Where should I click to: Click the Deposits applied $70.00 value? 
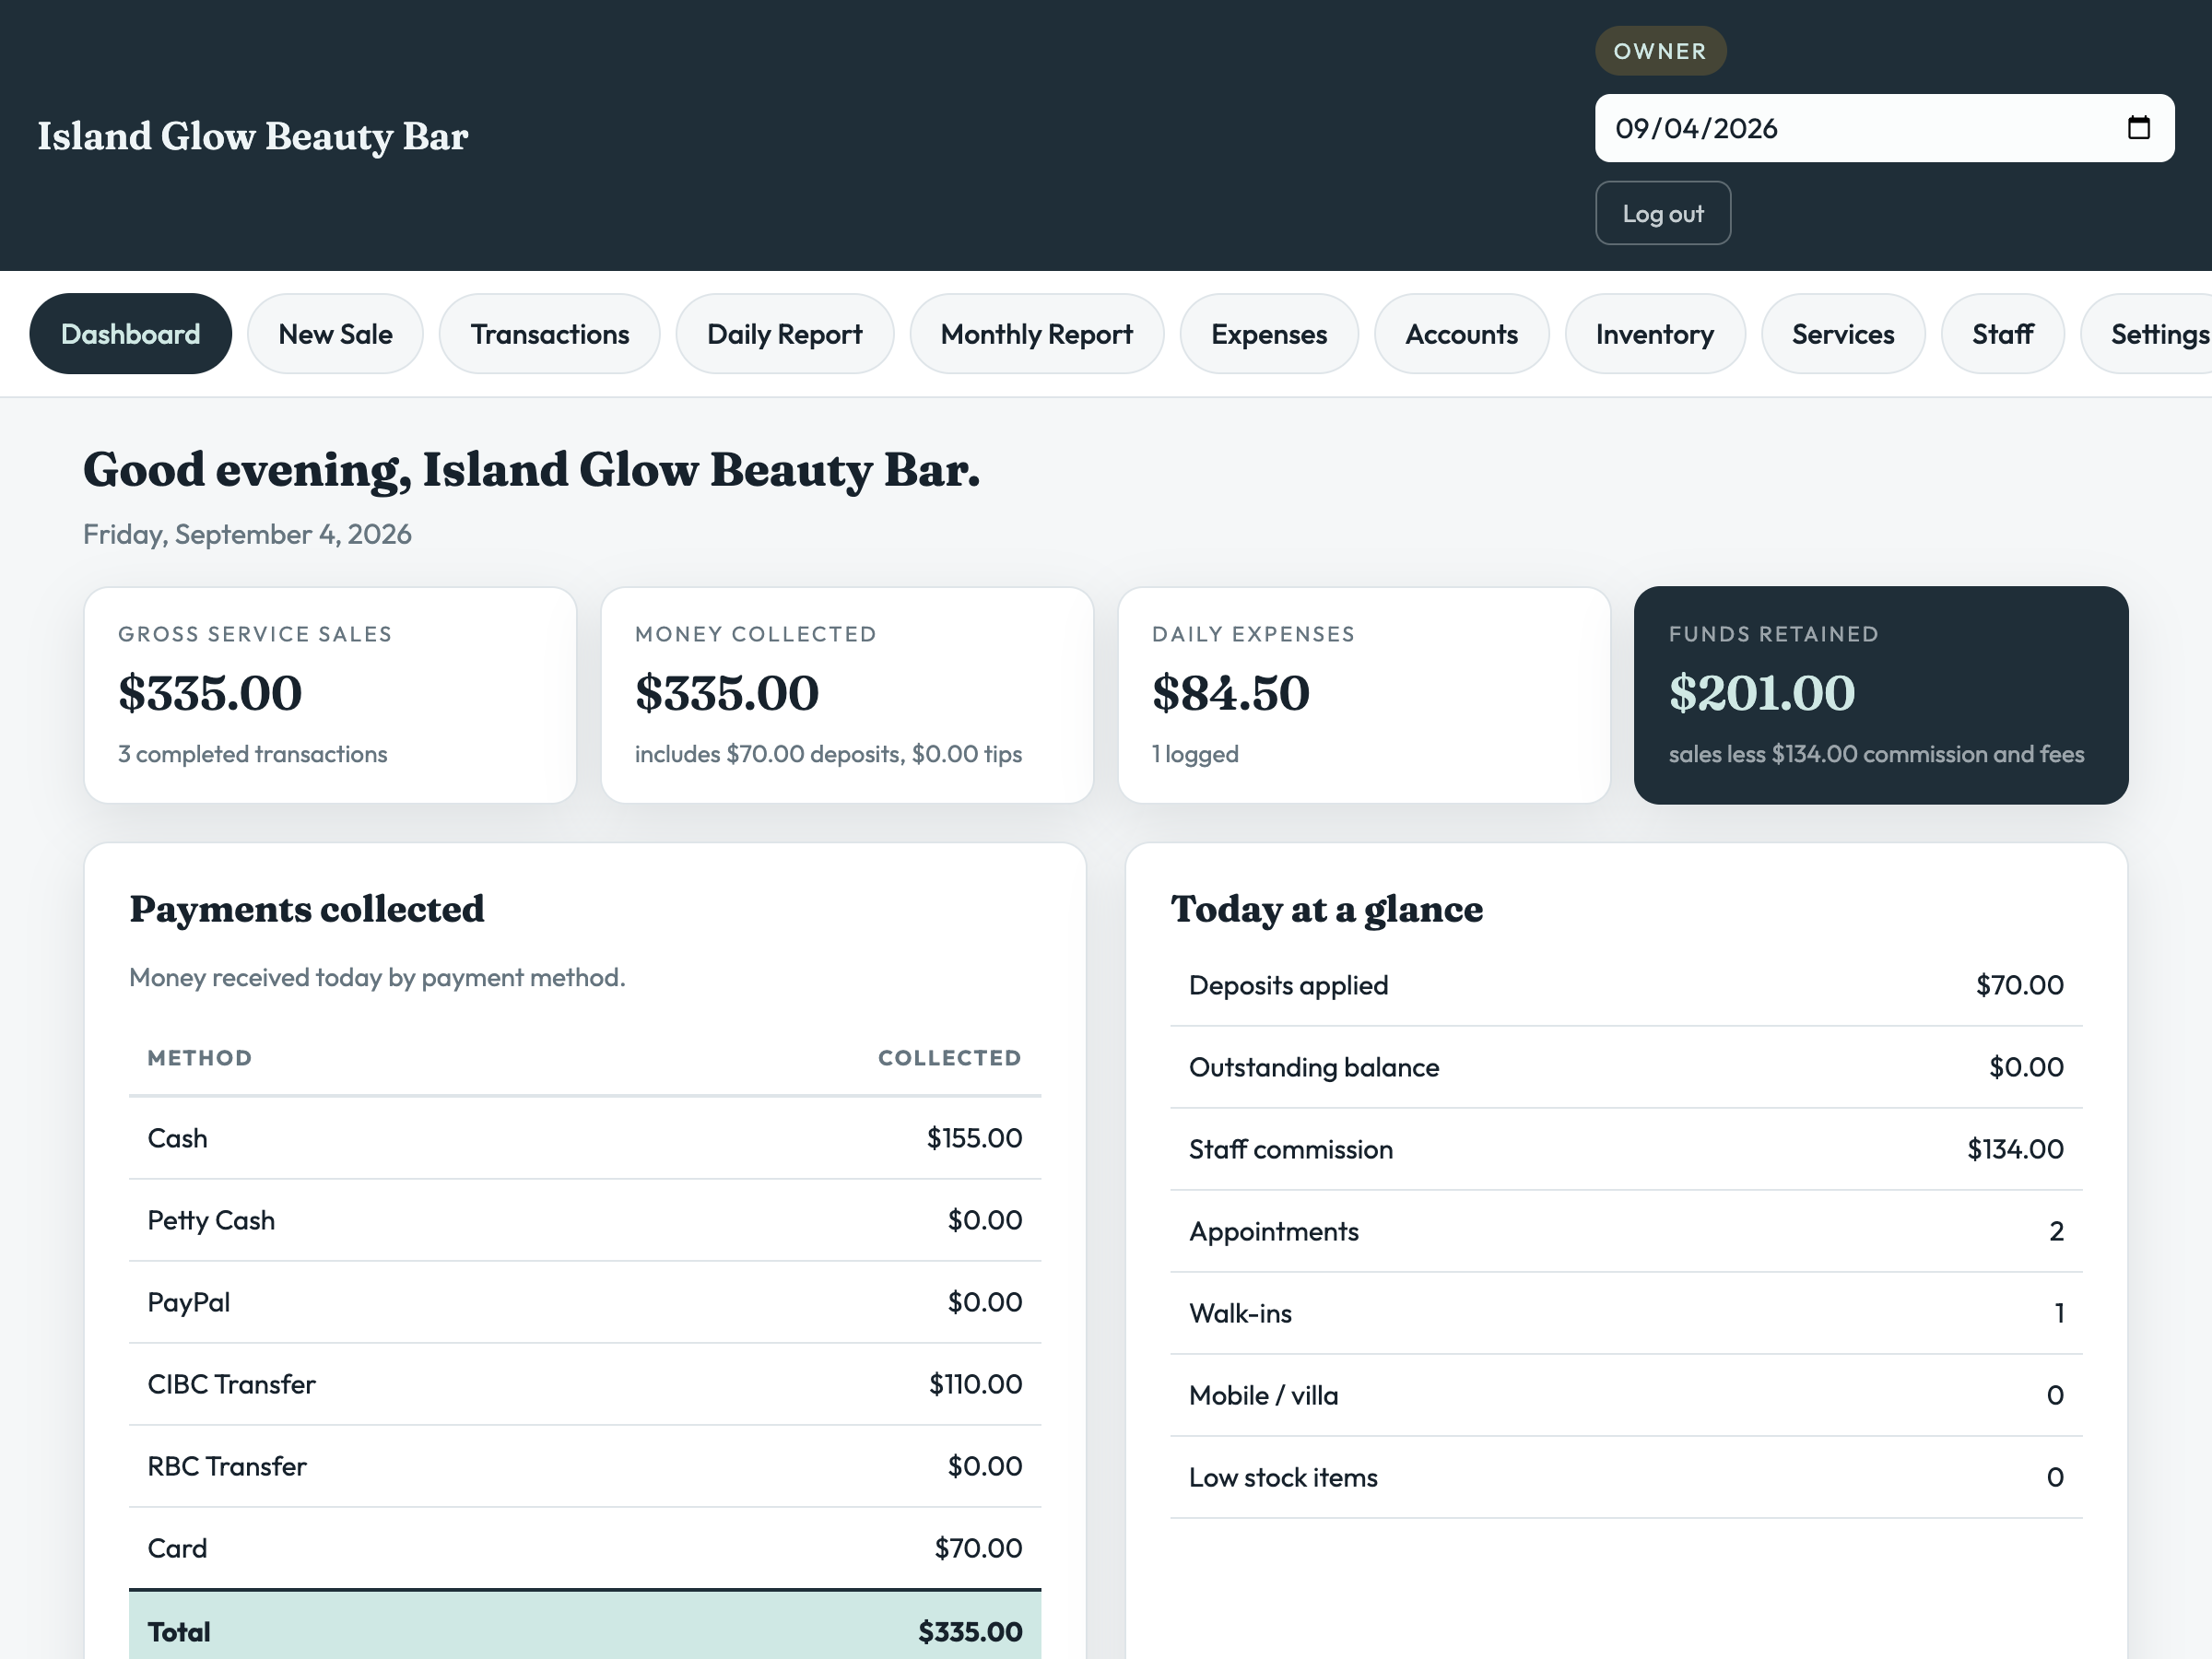(x=2019, y=985)
